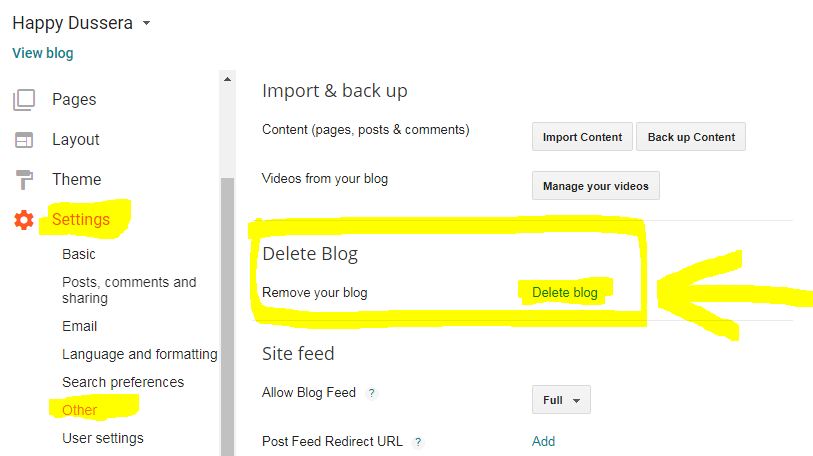The width and height of the screenshot is (813, 456).
Task: Select Other settings in sidebar
Action: point(80,410)
